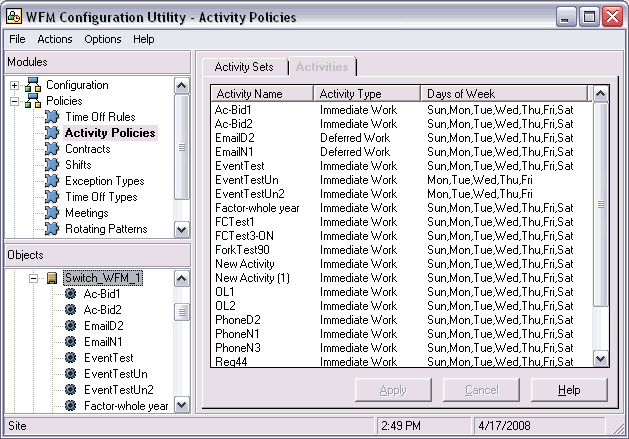629x439 pixels.
Task: Expand the Configuration tree node
Action: coord(15,85)
